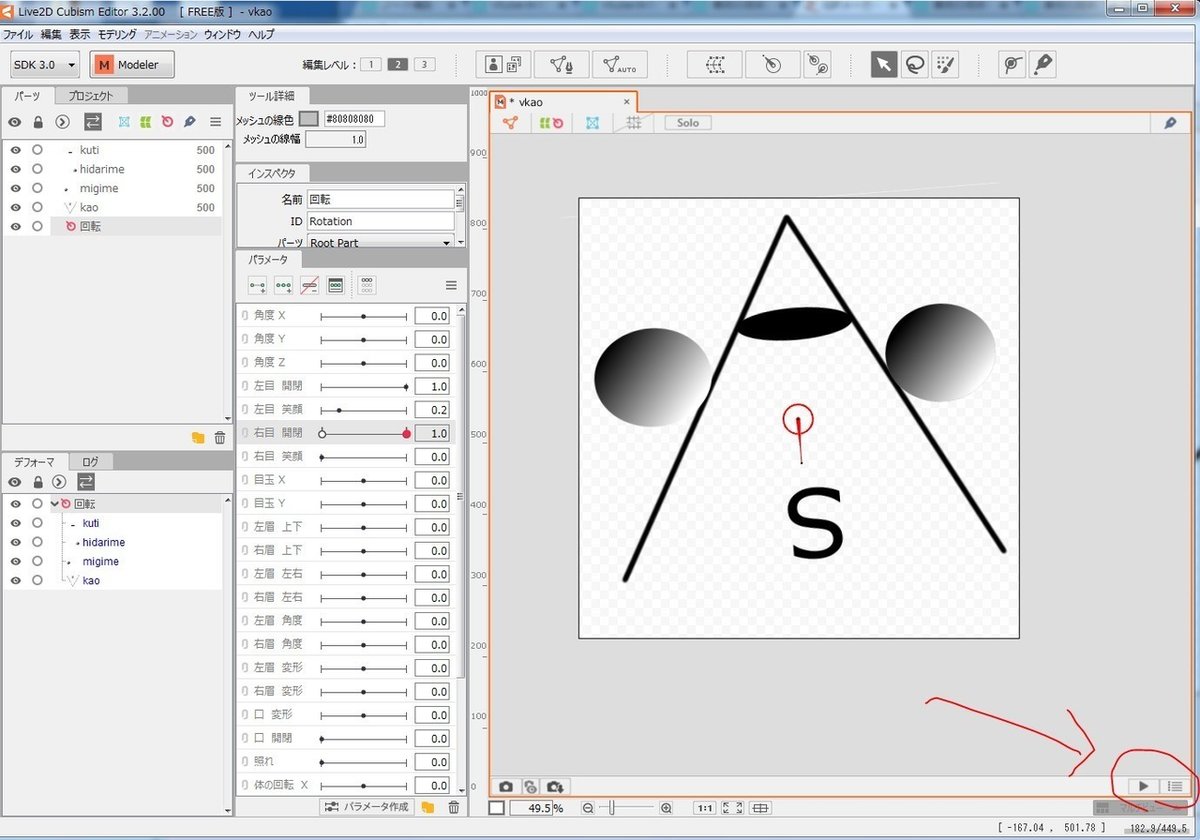Click the Modeler mode button
Image resolution: width=1200 pixels, height=840 pixels.
[133, 65]
